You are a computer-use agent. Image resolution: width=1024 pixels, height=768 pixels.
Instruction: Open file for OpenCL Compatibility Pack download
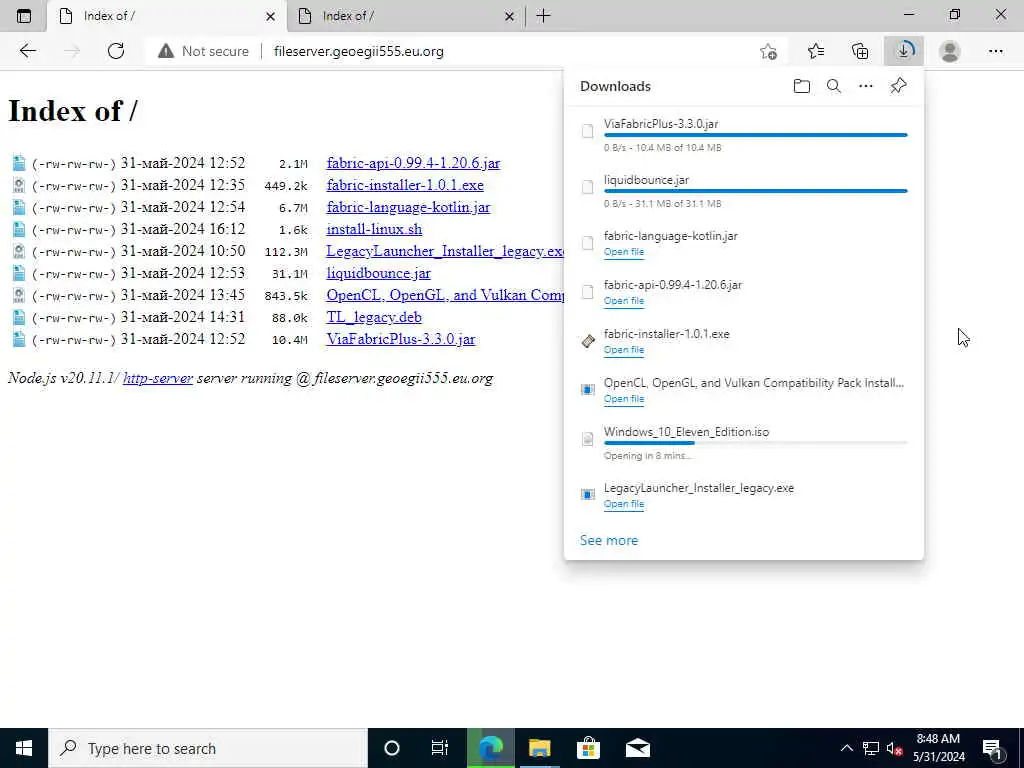tap(624, 398)
